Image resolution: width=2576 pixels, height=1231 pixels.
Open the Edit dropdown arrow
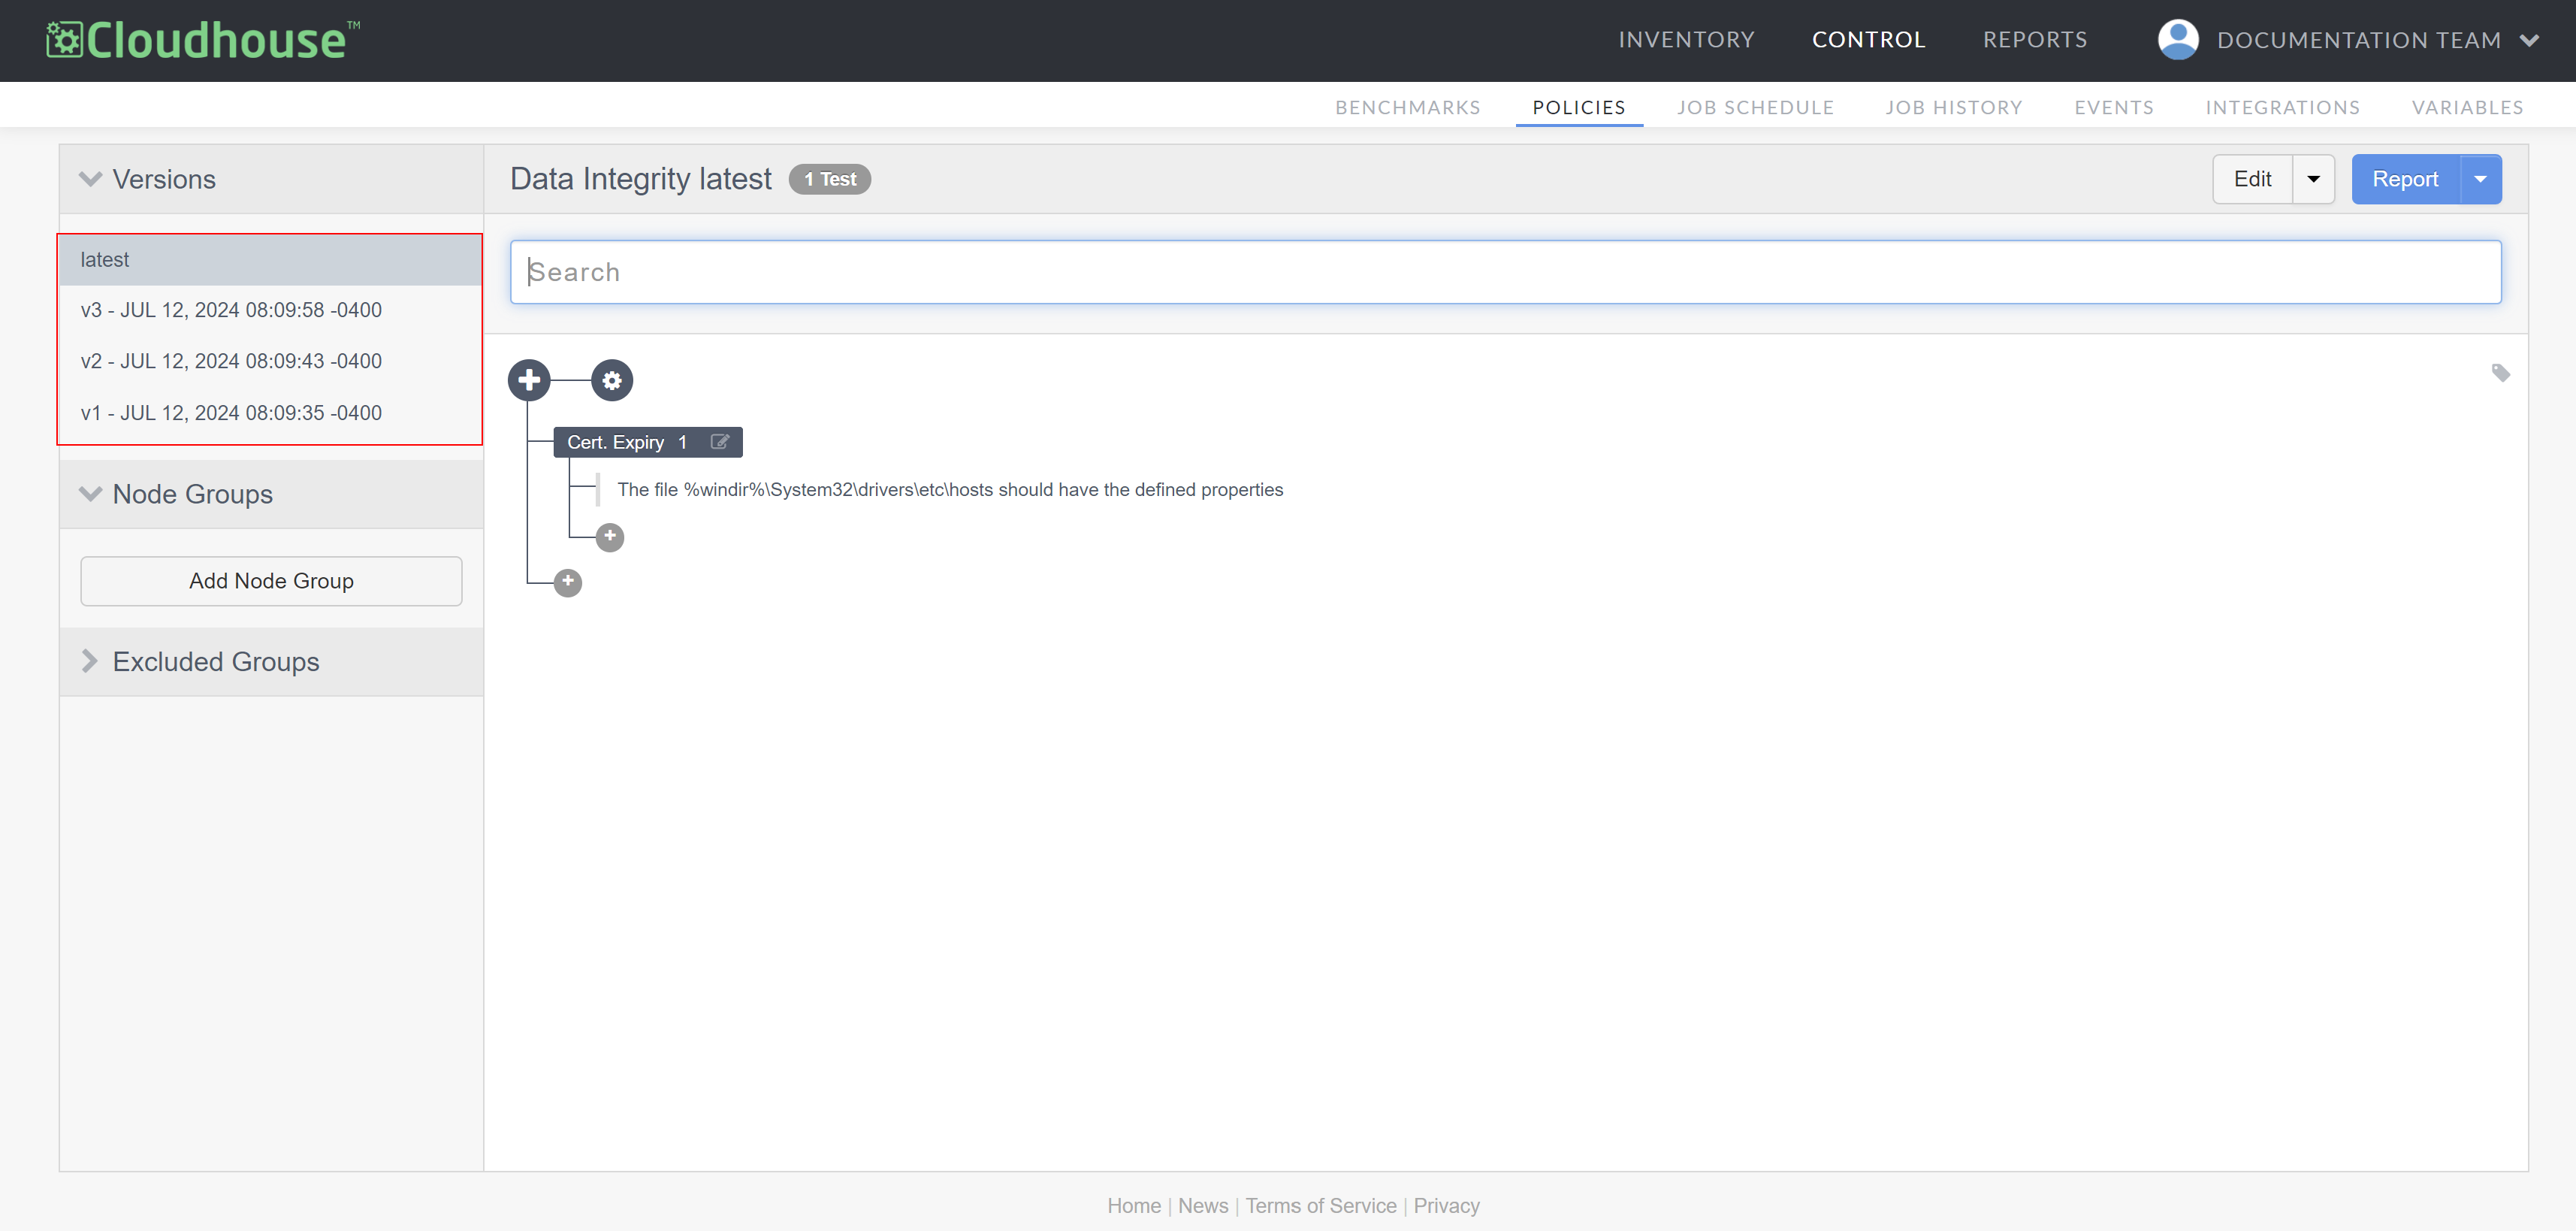(2313, 179)
